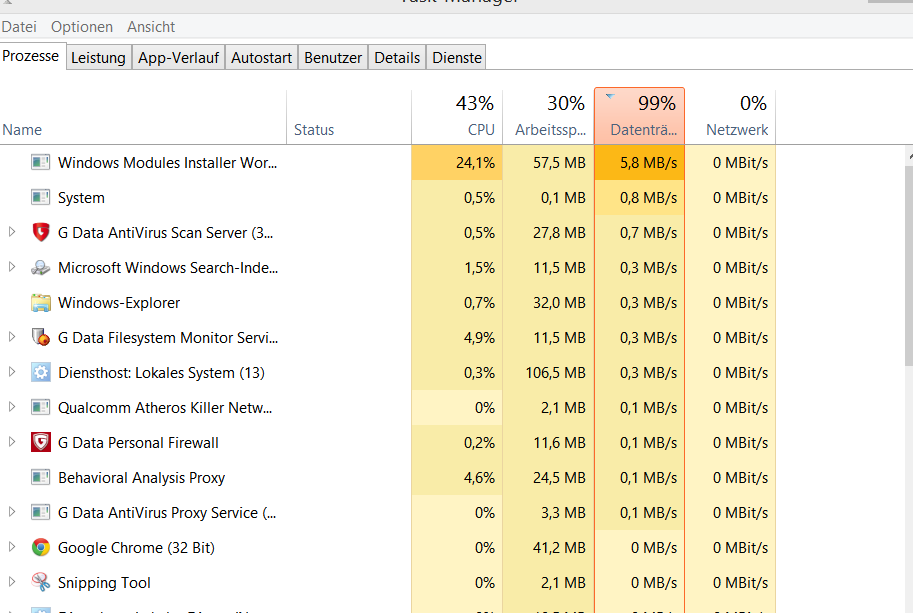Expand the G Data Filesystem Monitor Service group
This screenshot has height=613, width=913.
tap(12, 336)
